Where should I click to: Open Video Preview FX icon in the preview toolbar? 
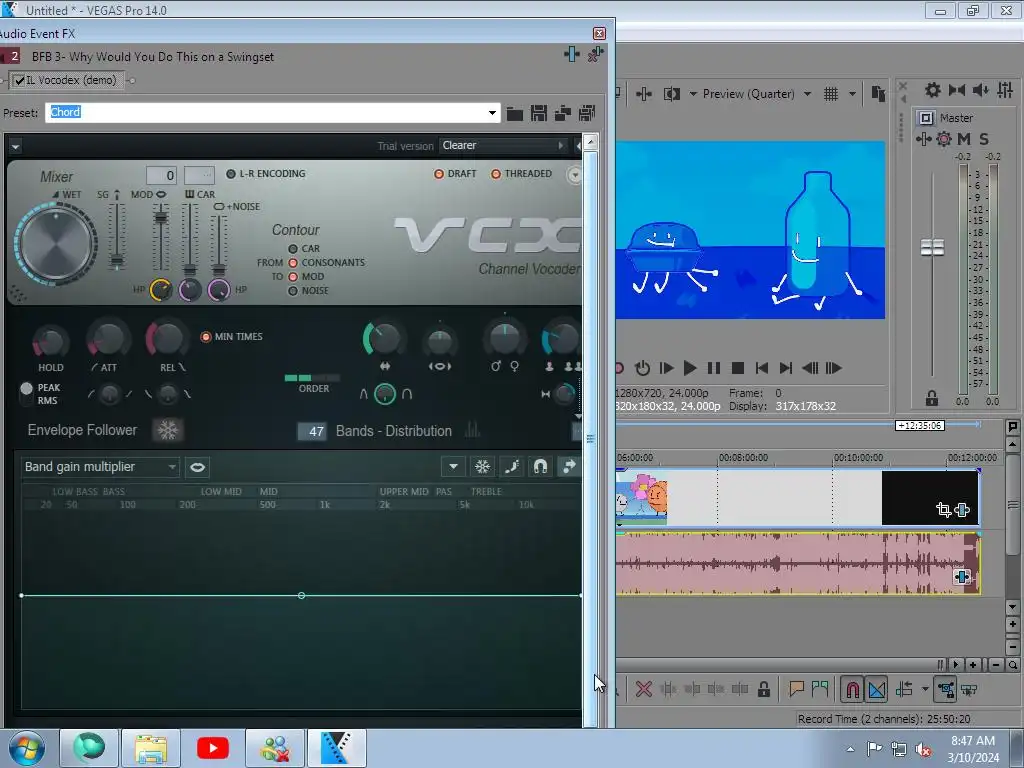[643, 94]
